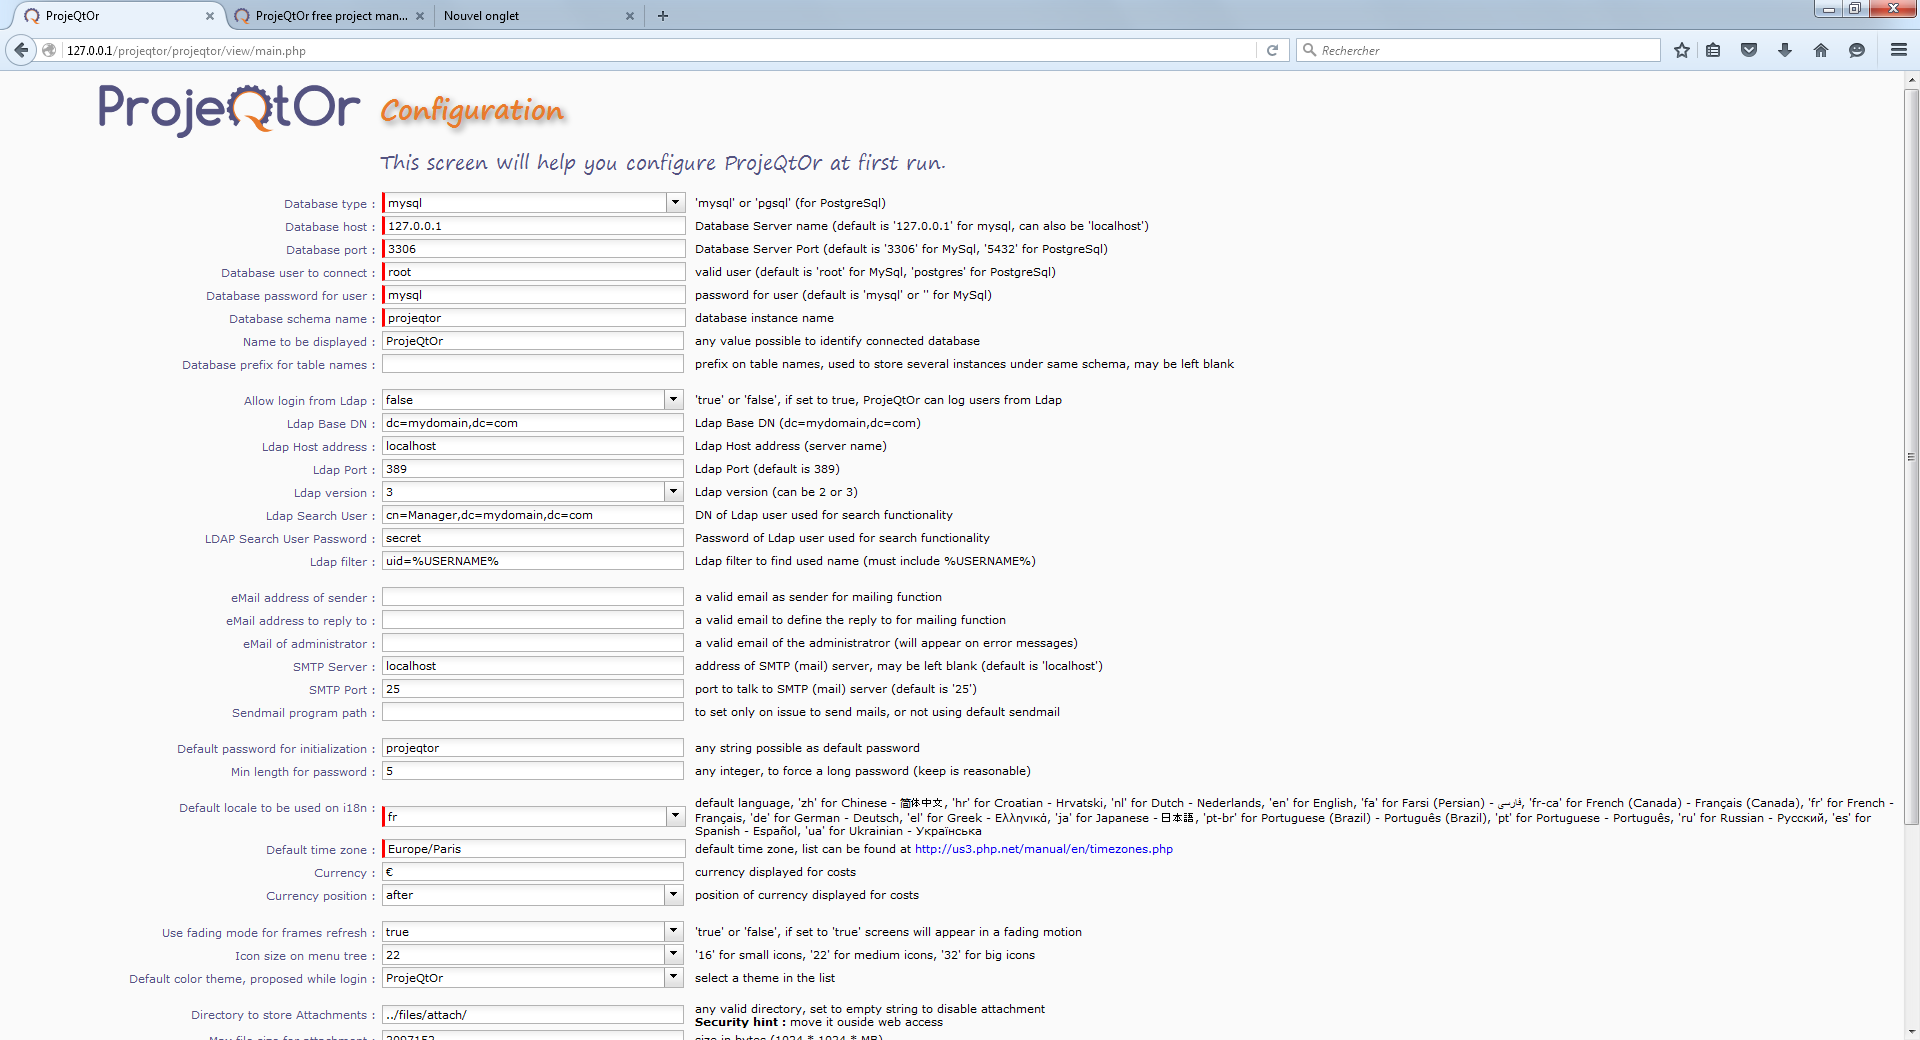Screen dimensions: 1920x1040
Task: Show the bookmarks list icon
Action: 1713,50
